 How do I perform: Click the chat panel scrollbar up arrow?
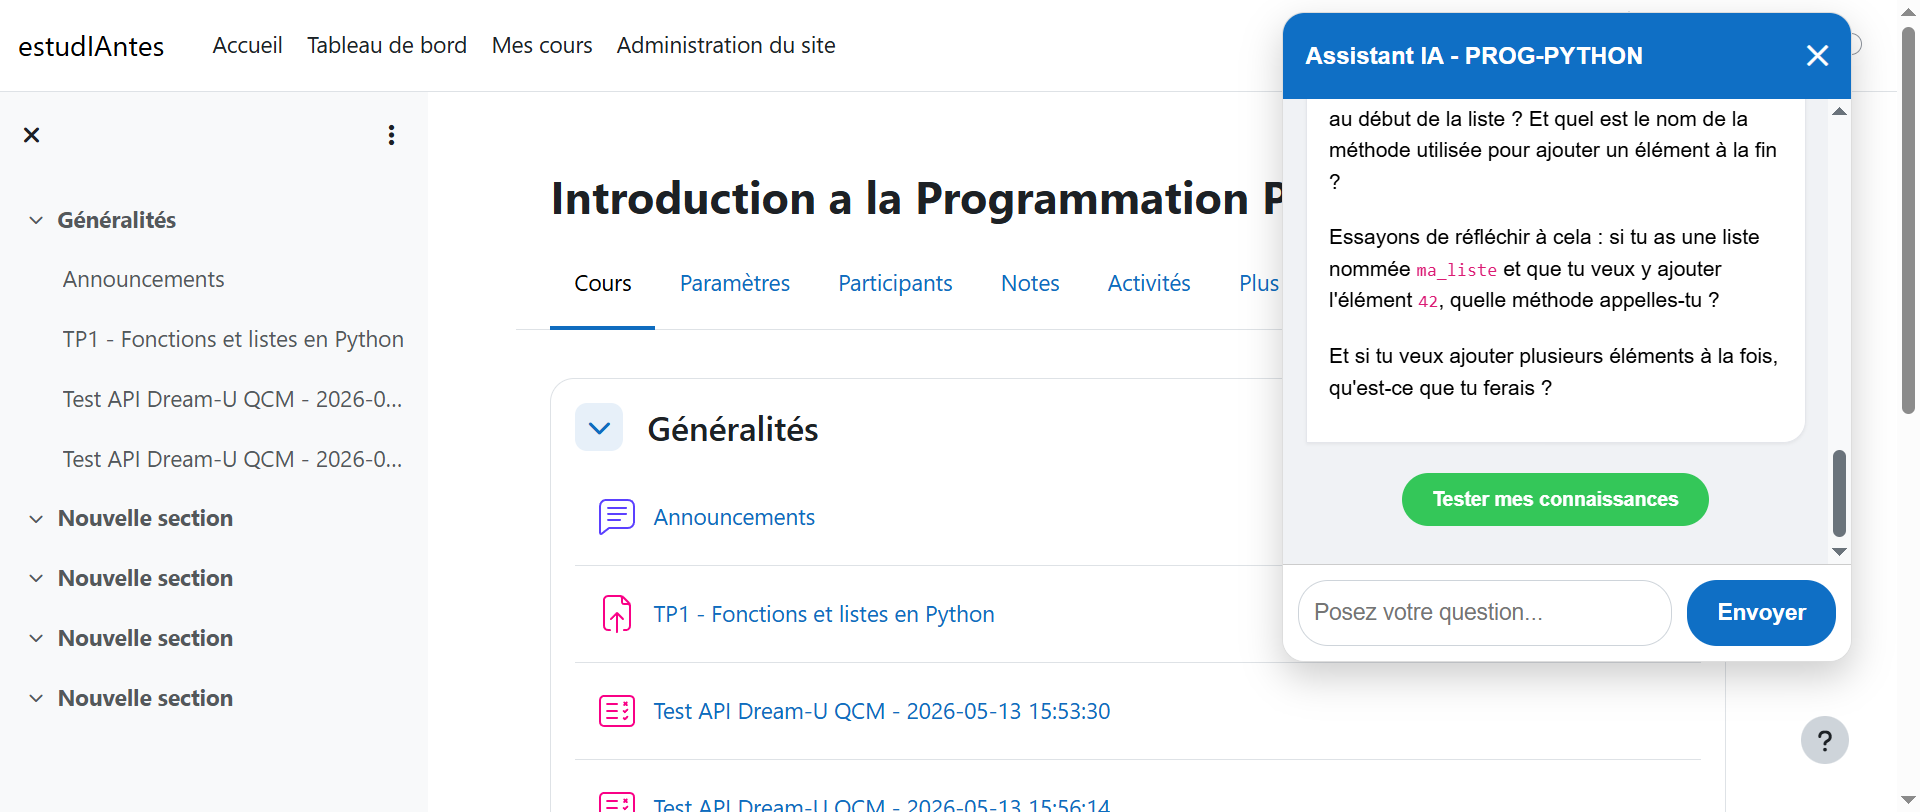click(x=1839, y=111)
